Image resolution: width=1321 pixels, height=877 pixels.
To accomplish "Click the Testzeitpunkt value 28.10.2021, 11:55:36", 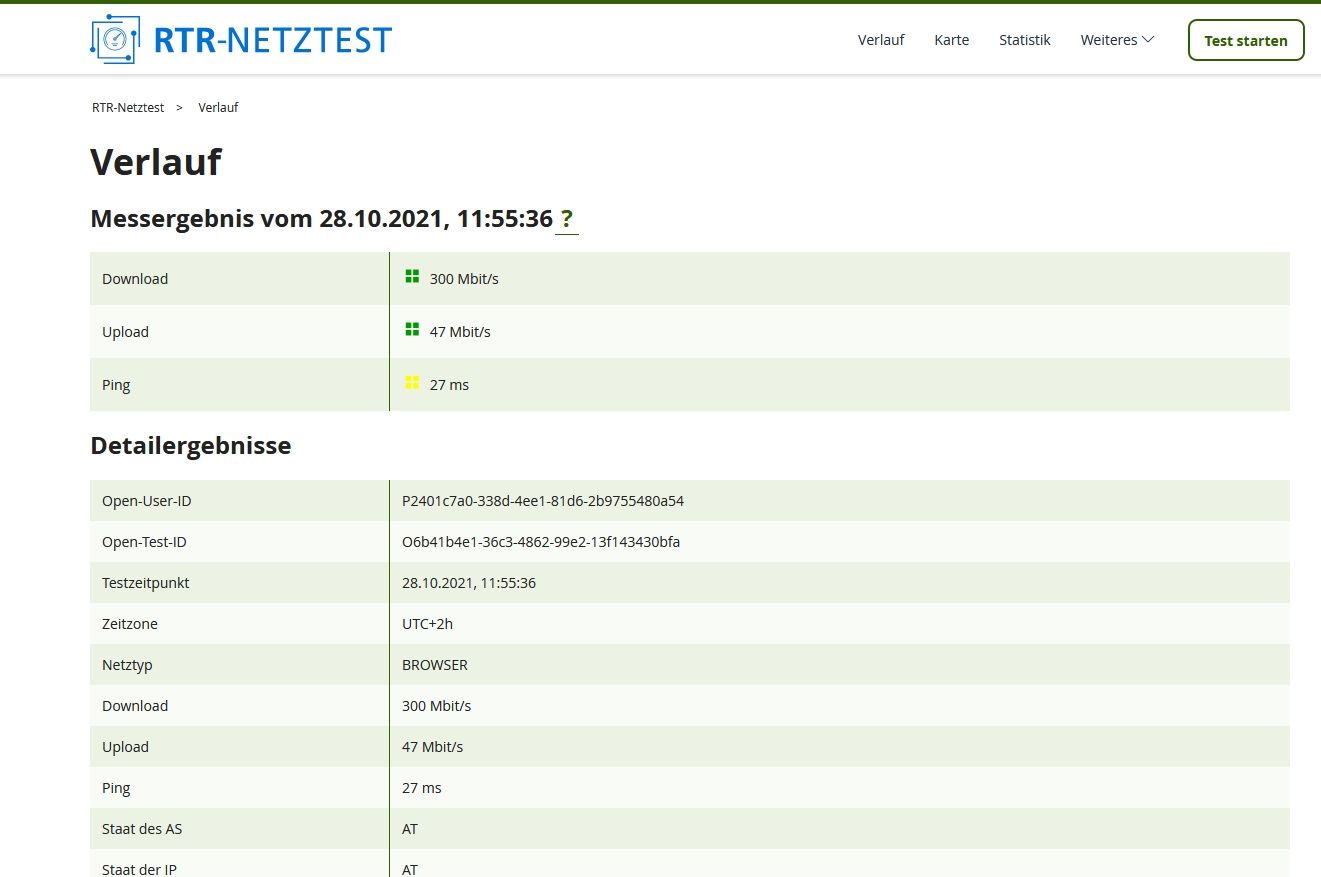I will tap(469, 583).
